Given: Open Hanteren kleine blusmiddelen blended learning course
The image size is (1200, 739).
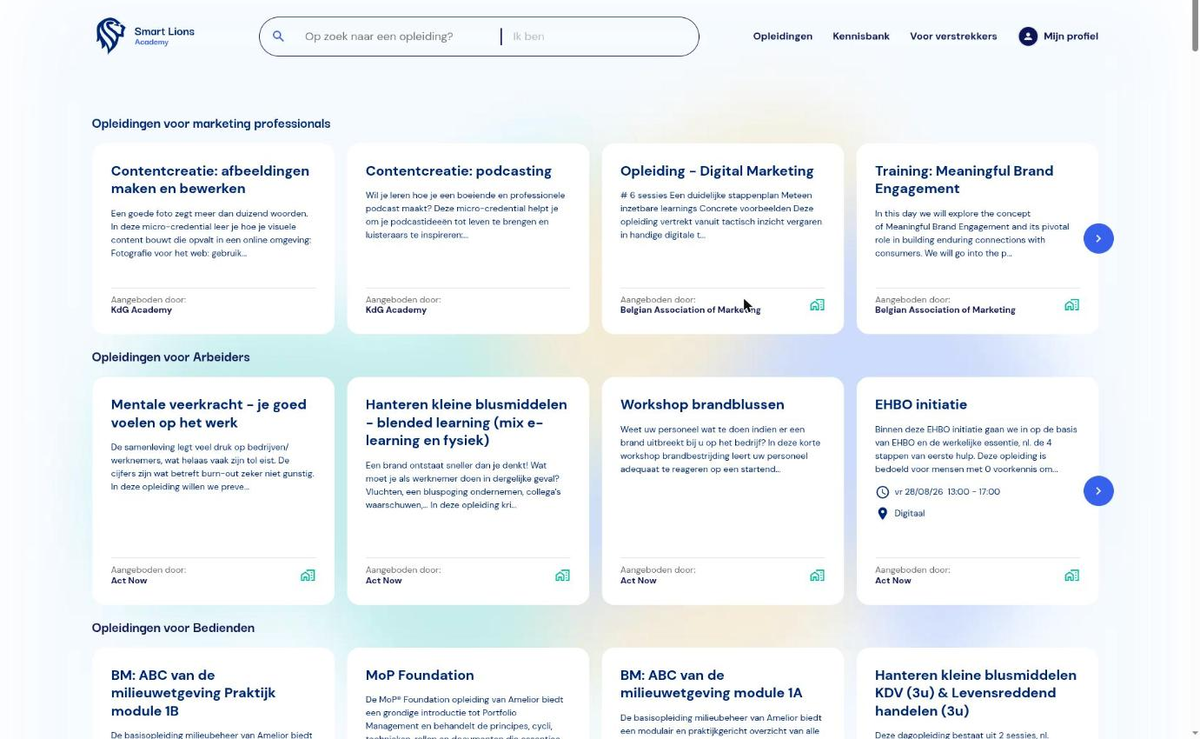Looking at the screenshot, I should pos(466,422).
